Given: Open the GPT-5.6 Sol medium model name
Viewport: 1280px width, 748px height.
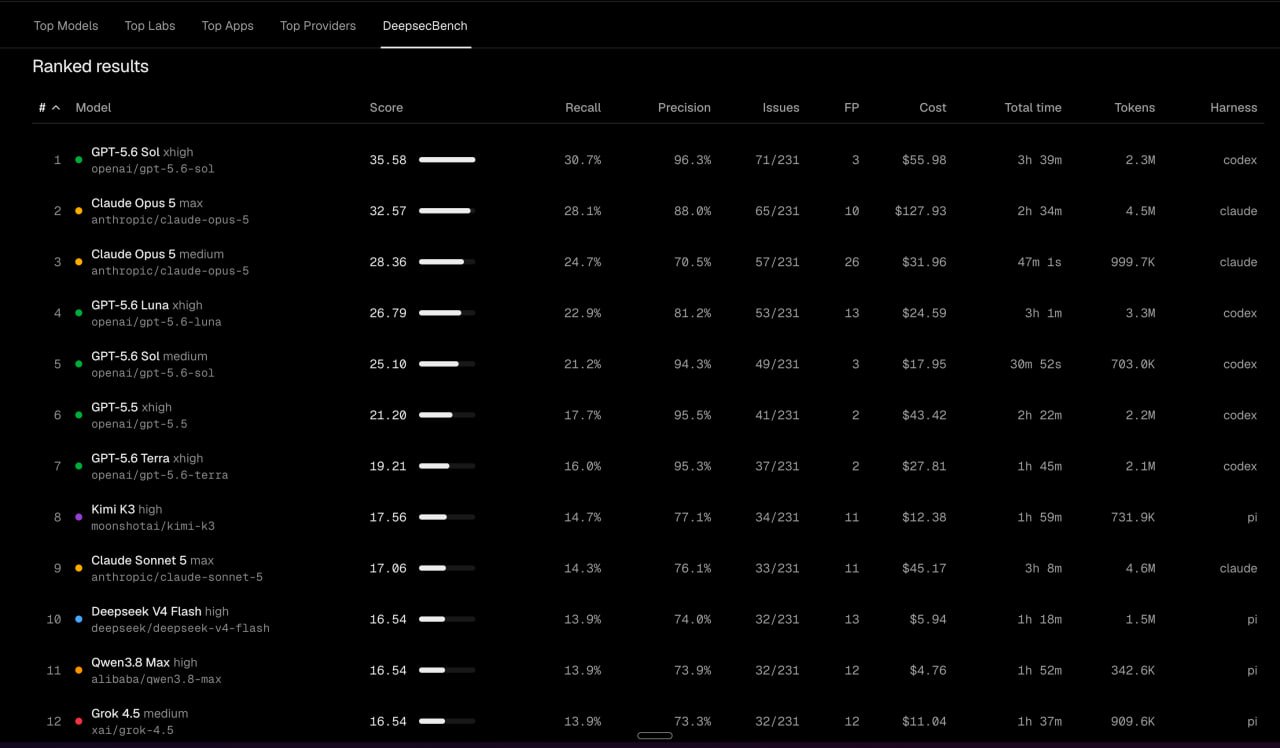Looking at the screenshot, I should [x=149, y=356].
